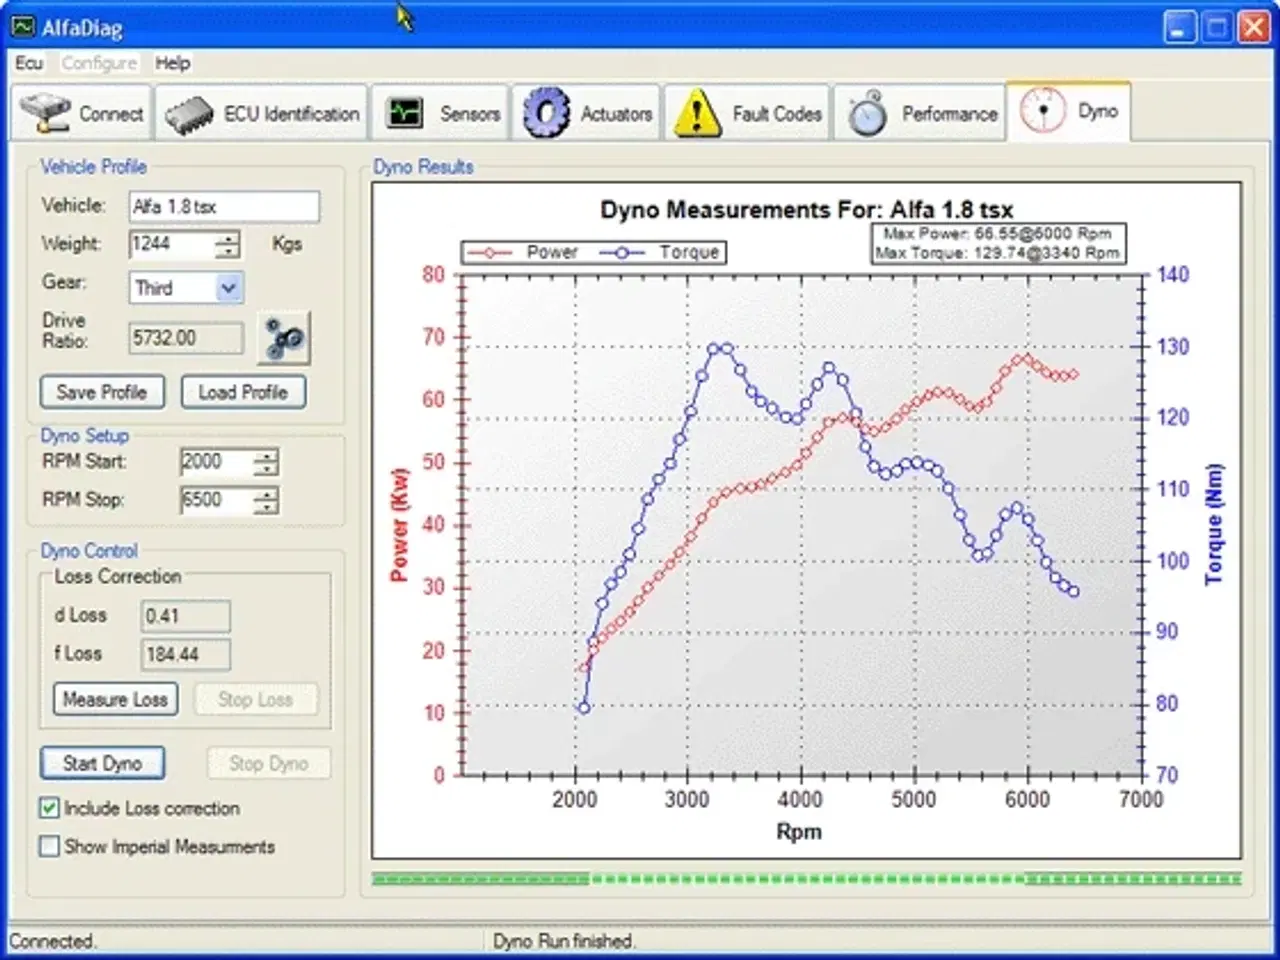This screenshot has height=960, width=1280.
Task: Increase RPM Start with up arrow
Action: 266,455
